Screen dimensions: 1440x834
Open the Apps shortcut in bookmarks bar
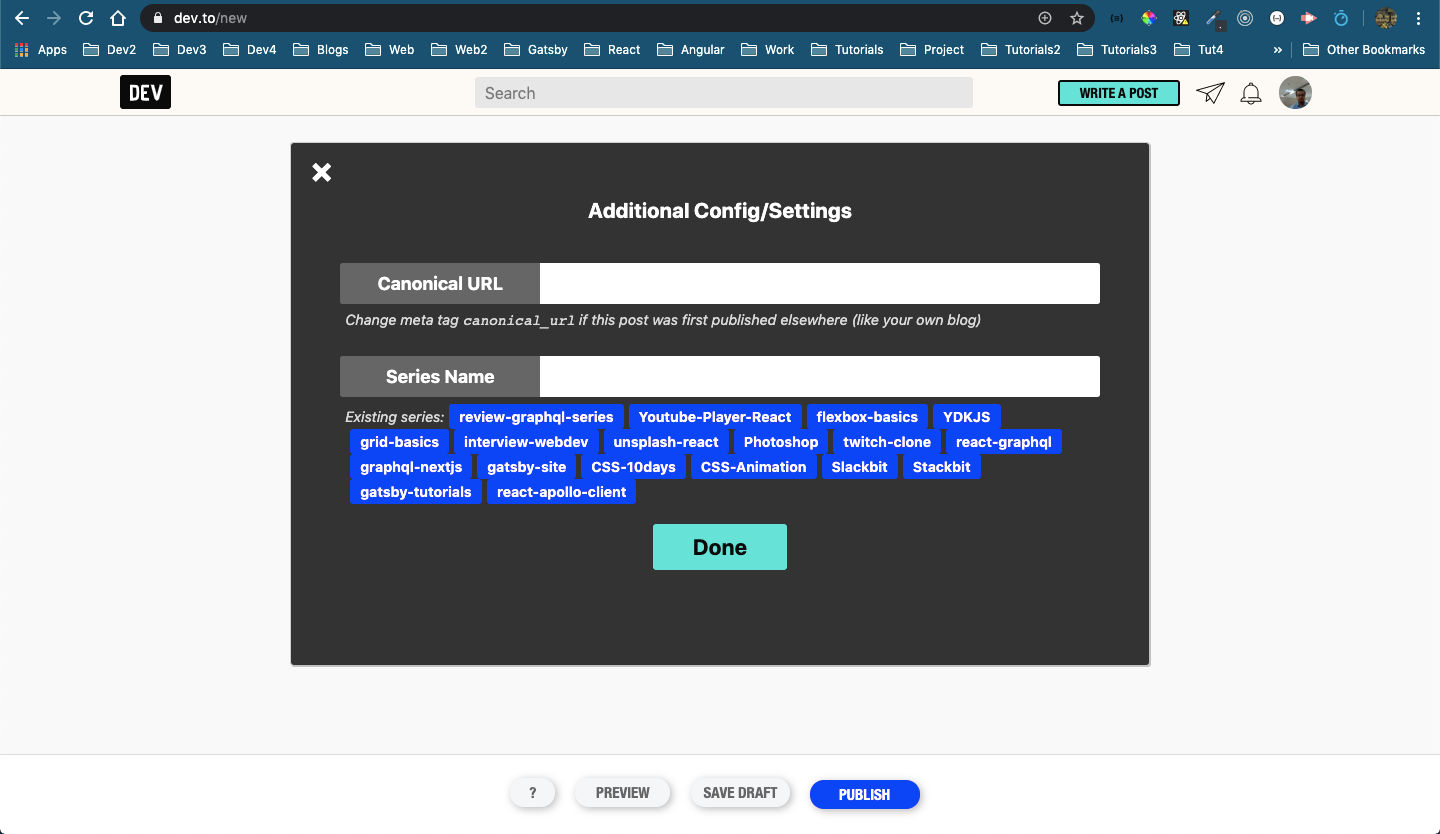coord(41,49)
